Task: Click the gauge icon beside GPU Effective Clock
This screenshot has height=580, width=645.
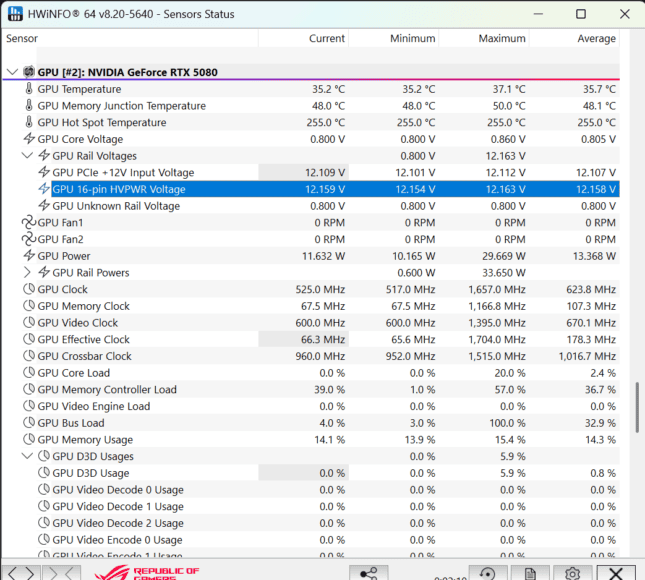Action: pos(29,339)
